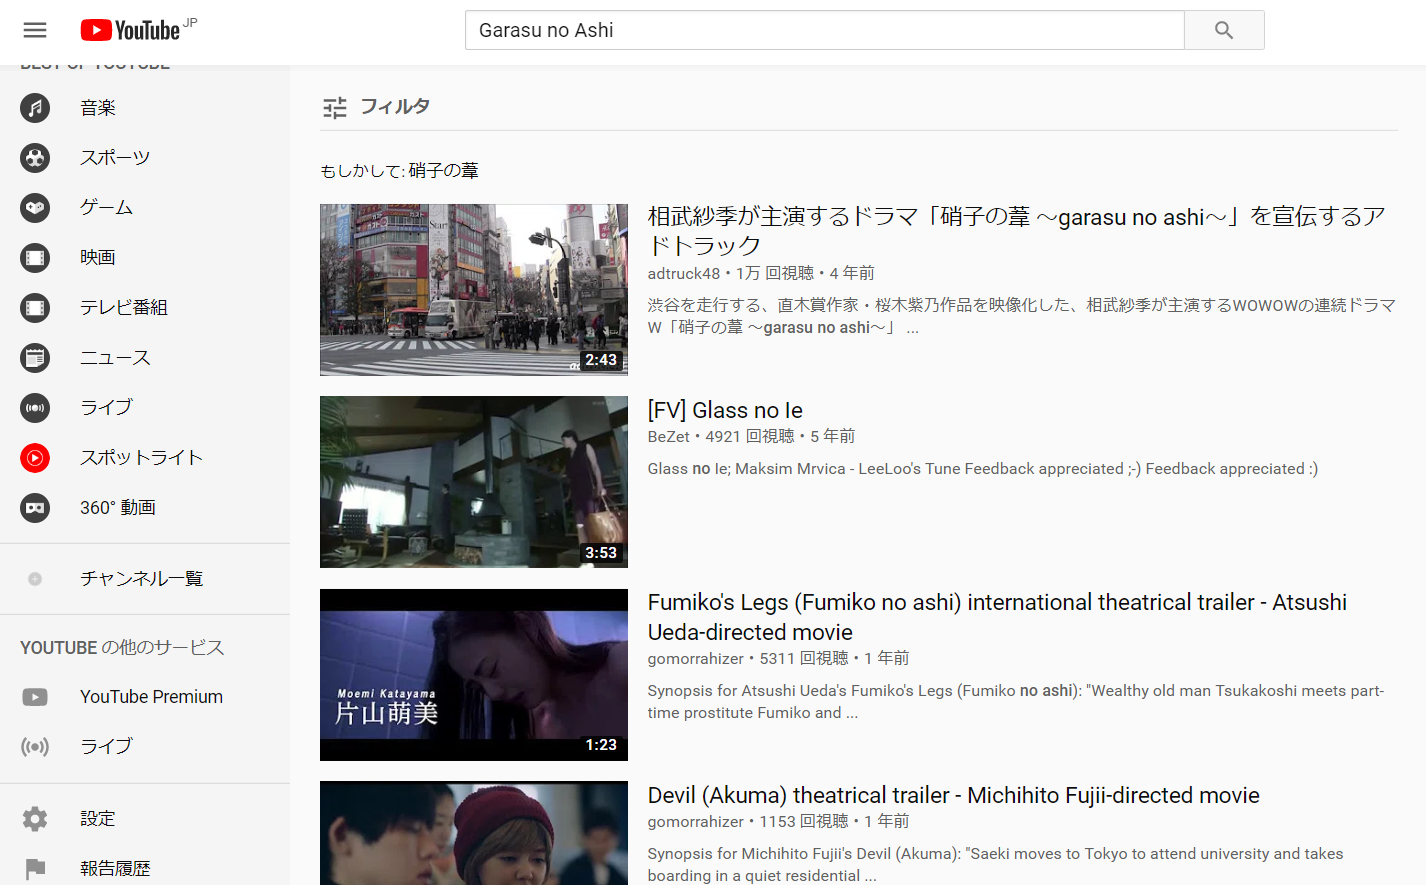Click the plus circle icon for チャンネル一覧

tap(35, 579)
